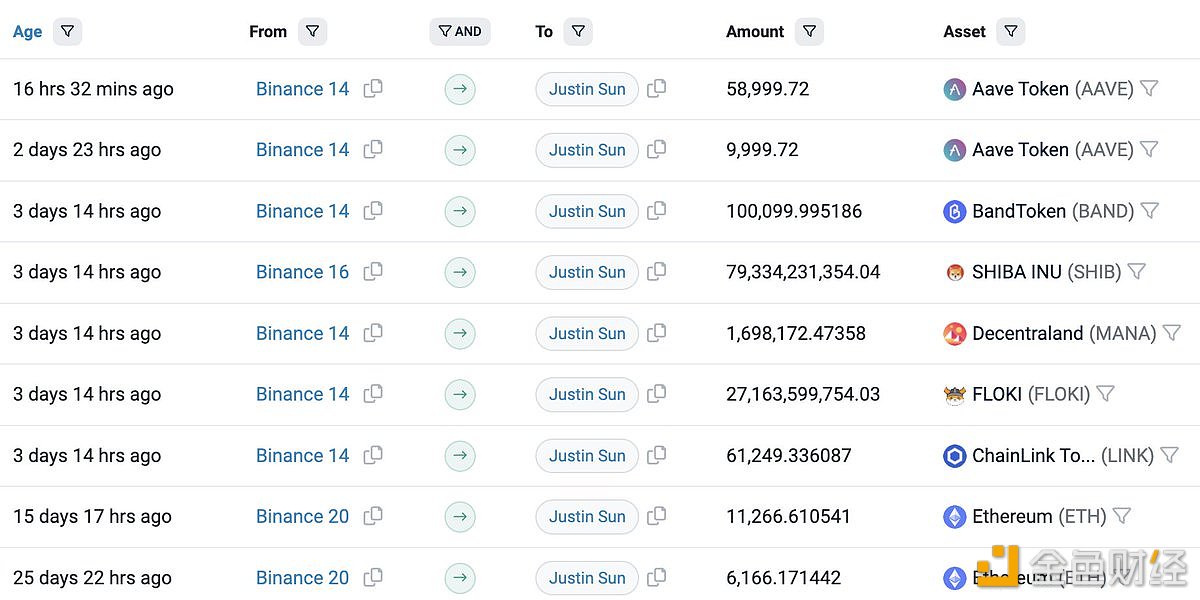This screenshot has width=1200, height=600.
Task: Select the amount 100,099.995186
Action: [794, 211]
